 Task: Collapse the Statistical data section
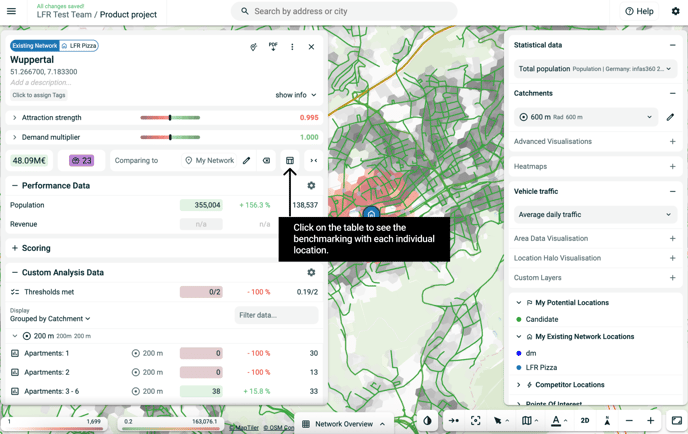tap(672, 45)
